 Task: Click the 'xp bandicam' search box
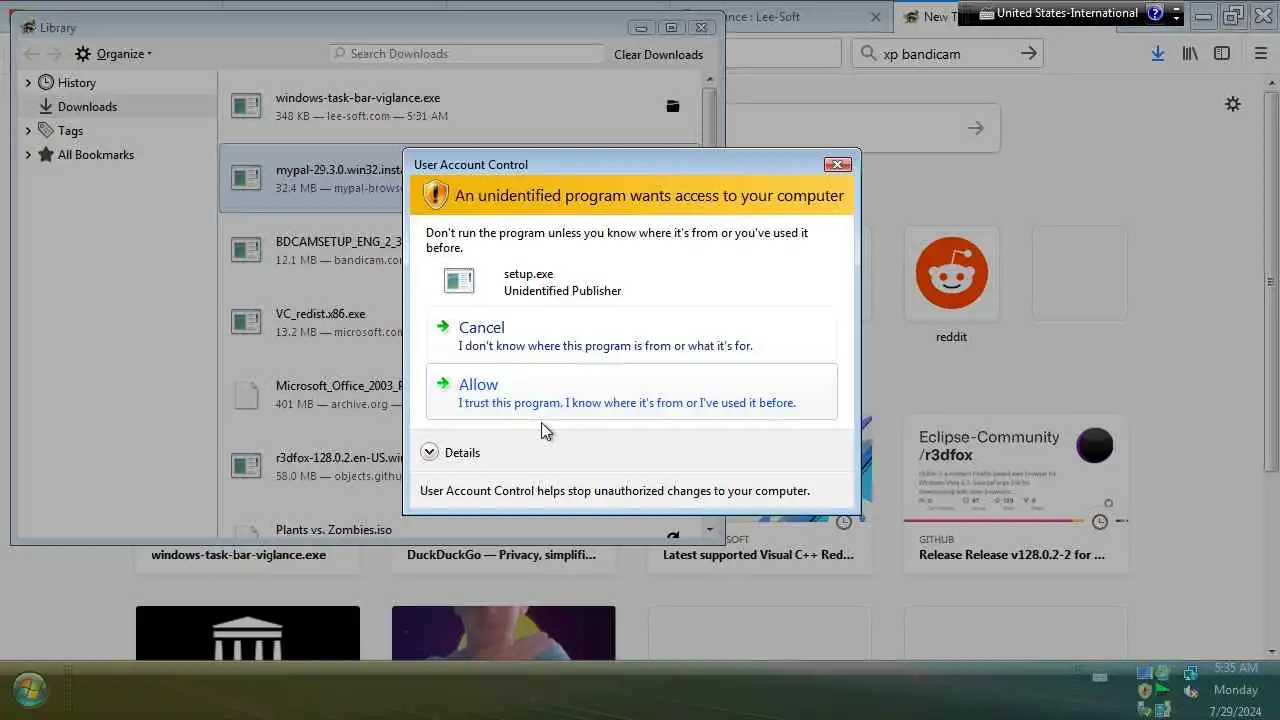point(947,54)
